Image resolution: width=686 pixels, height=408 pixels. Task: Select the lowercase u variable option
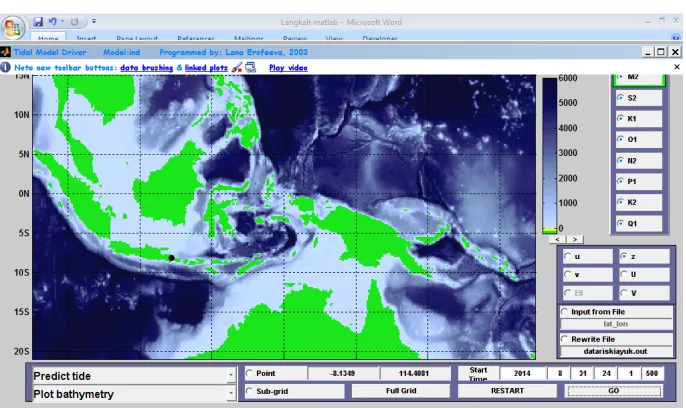(567, 256)
